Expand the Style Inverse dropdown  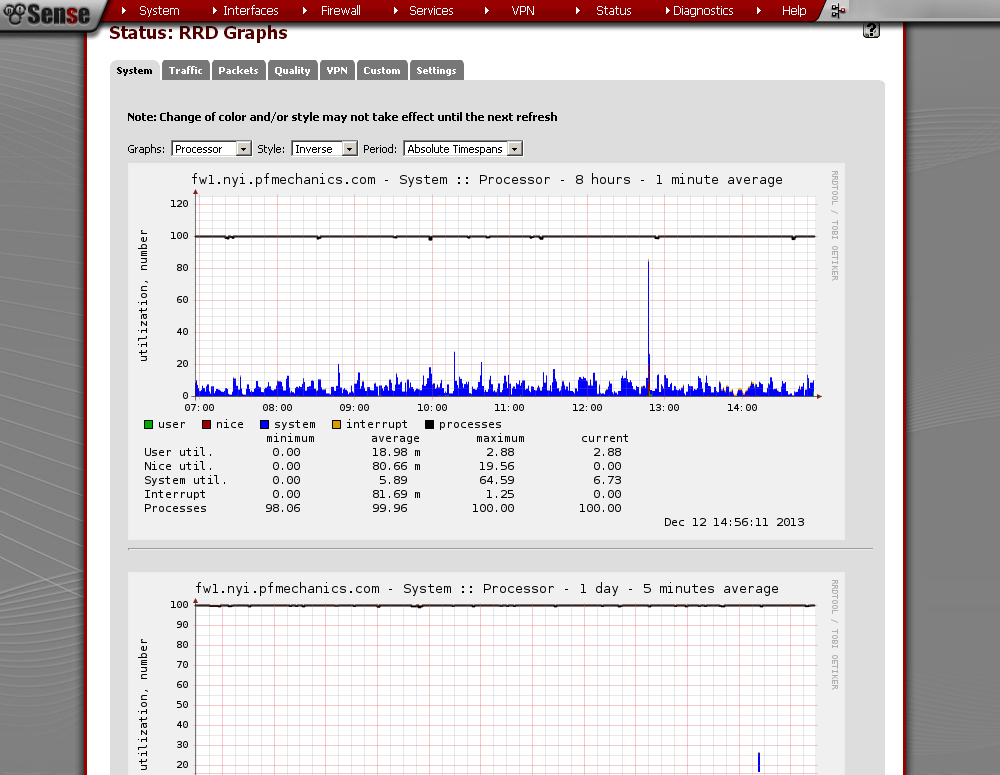(x=324, y=149)
